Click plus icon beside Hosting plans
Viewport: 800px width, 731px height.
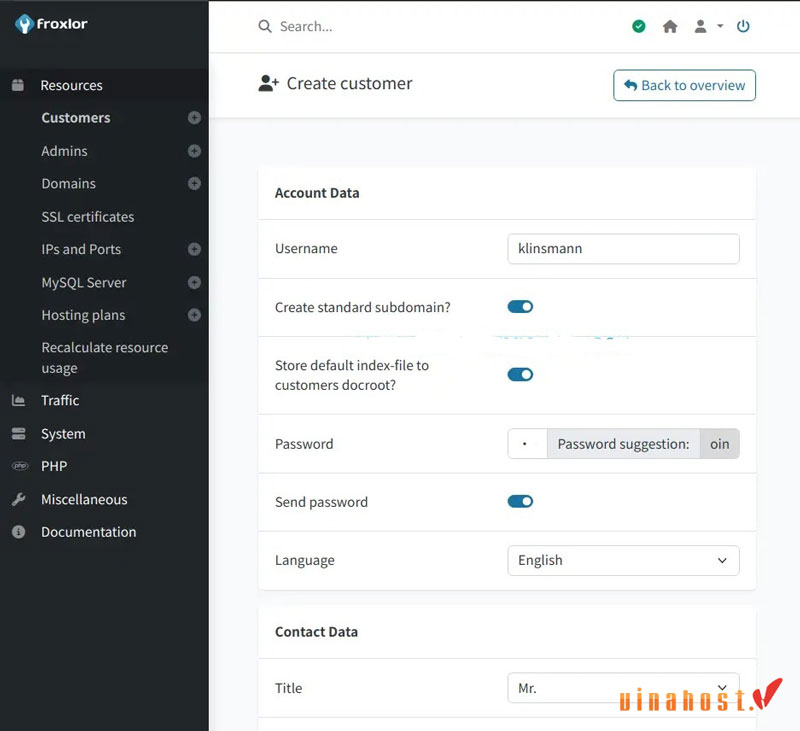point(194,315)
